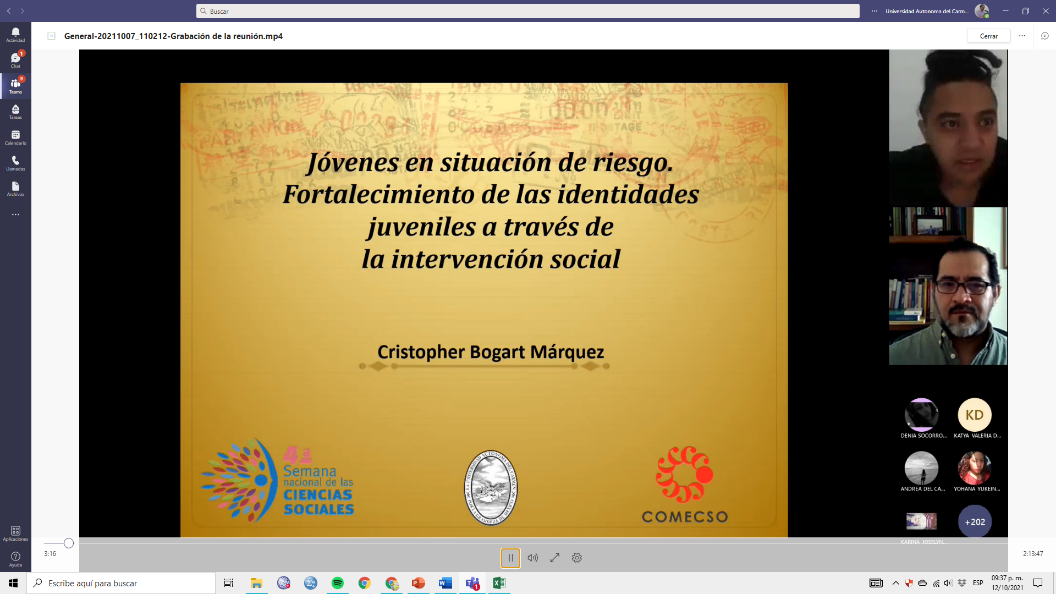The height and width of the screenshot is (594, 1056).
Task: Close the video with Cerrar button
Action: click(x=989, y=36)
